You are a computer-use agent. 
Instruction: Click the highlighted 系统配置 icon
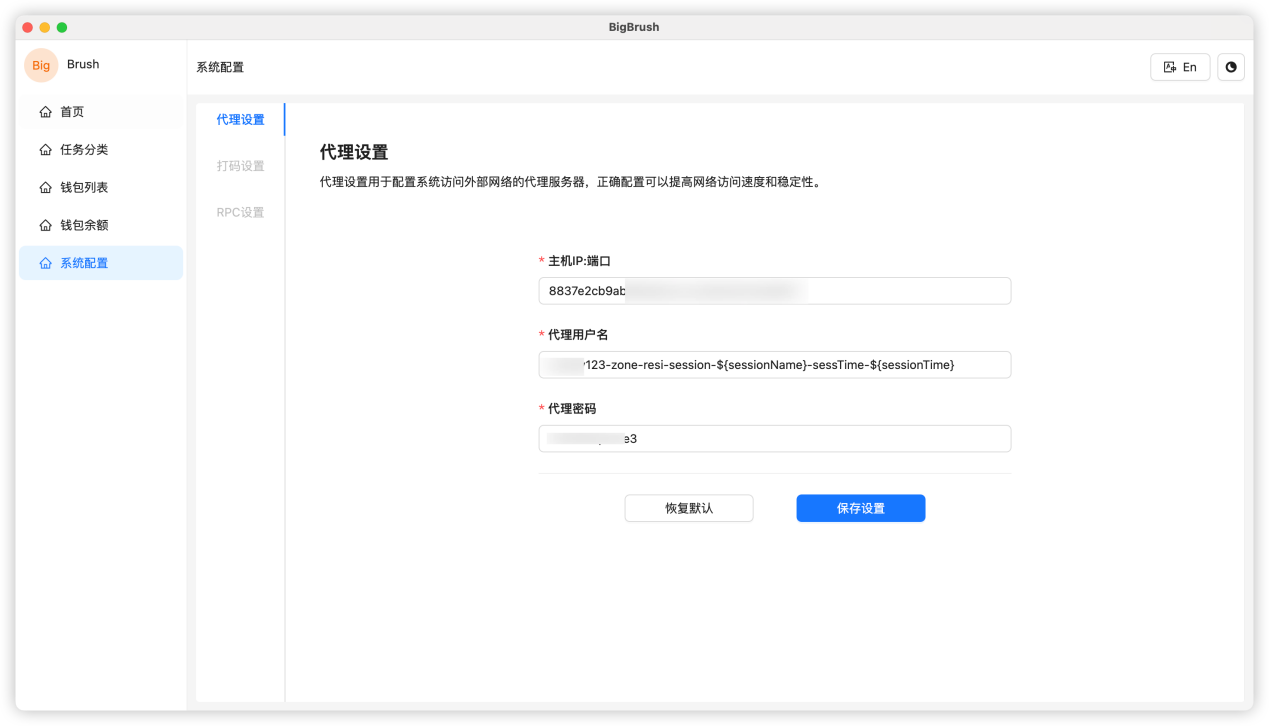(45, 262)
